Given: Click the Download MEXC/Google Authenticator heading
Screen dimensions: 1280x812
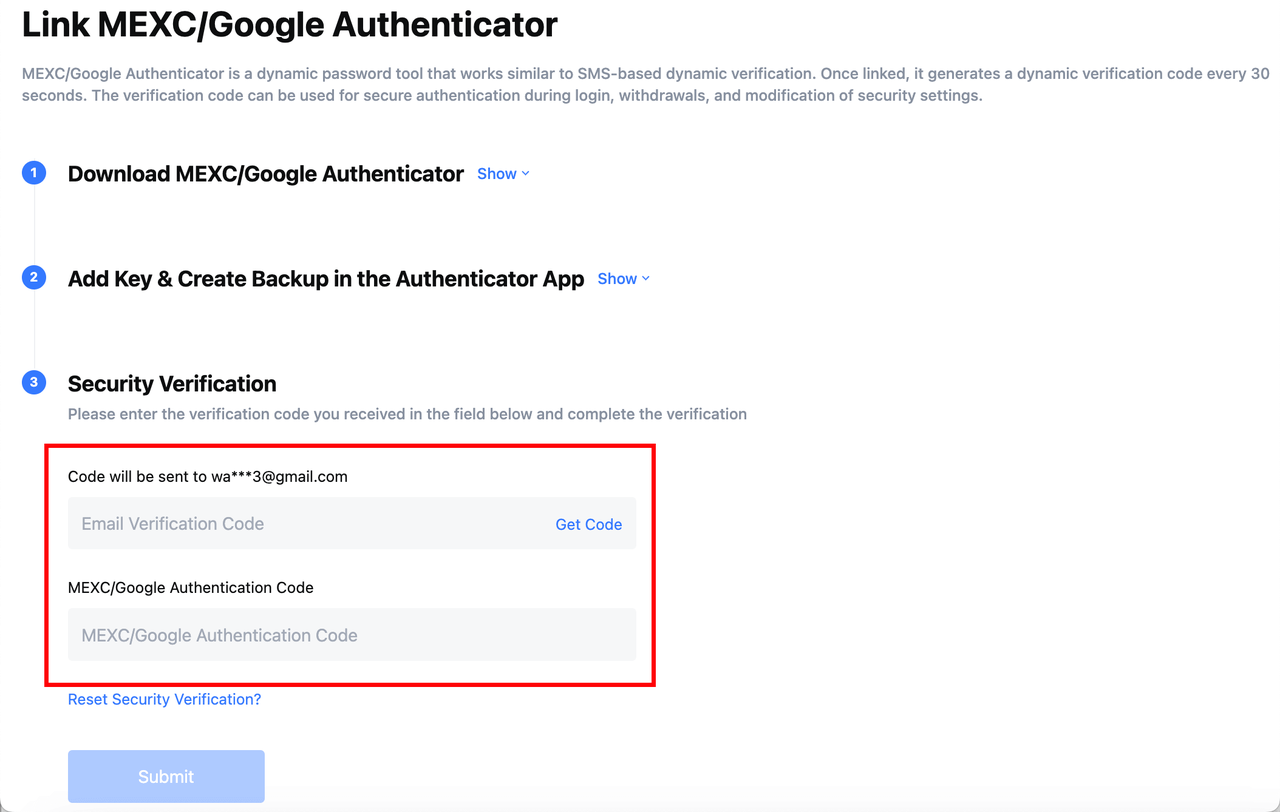Looking at the screenshot, I should point(265,174).
